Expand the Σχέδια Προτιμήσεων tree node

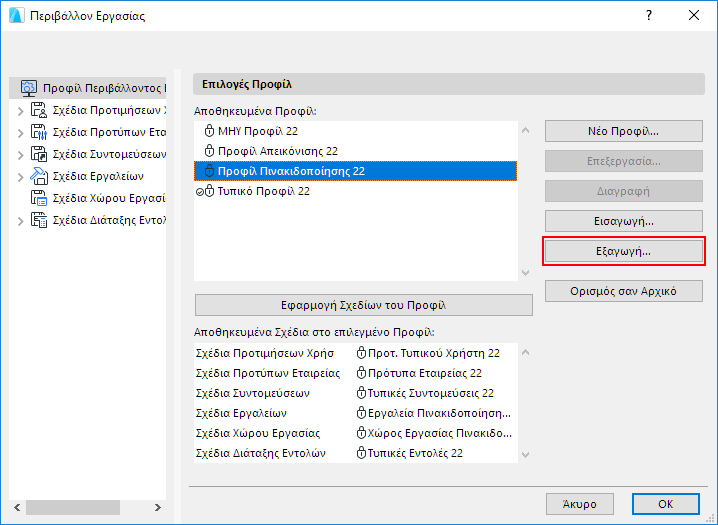point(20,110)
